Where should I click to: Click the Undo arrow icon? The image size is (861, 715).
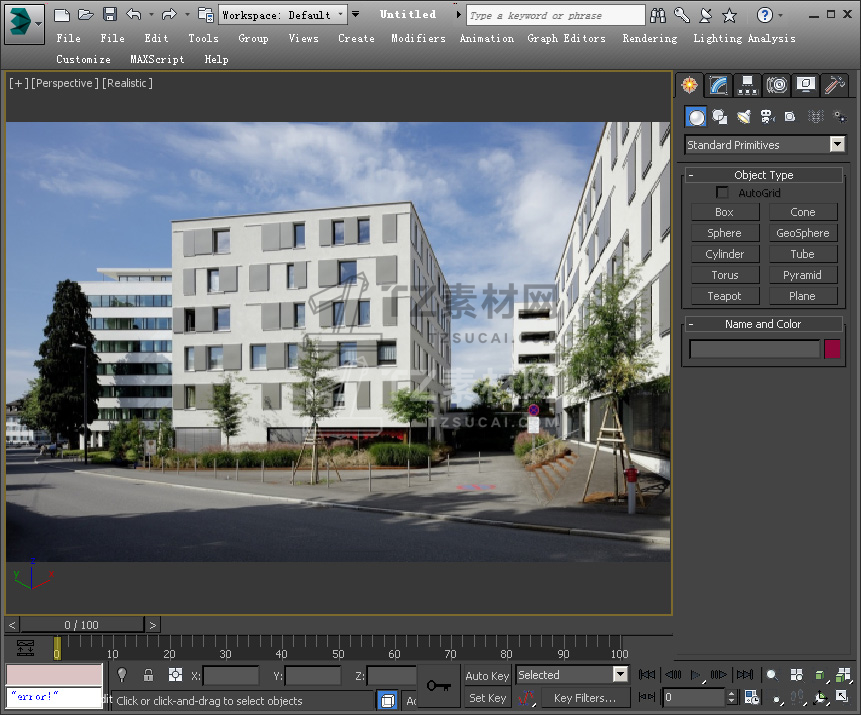click(x=134, y=15)
